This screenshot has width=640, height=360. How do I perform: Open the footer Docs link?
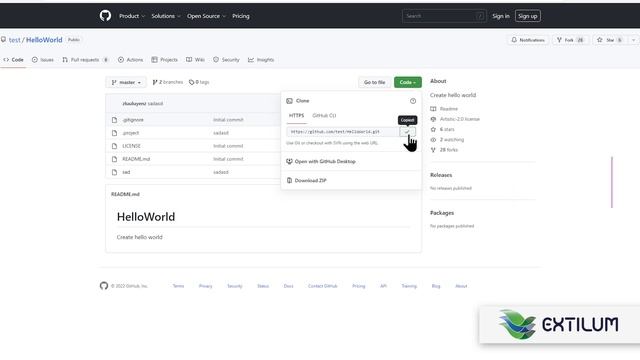[x=289, y=286]
